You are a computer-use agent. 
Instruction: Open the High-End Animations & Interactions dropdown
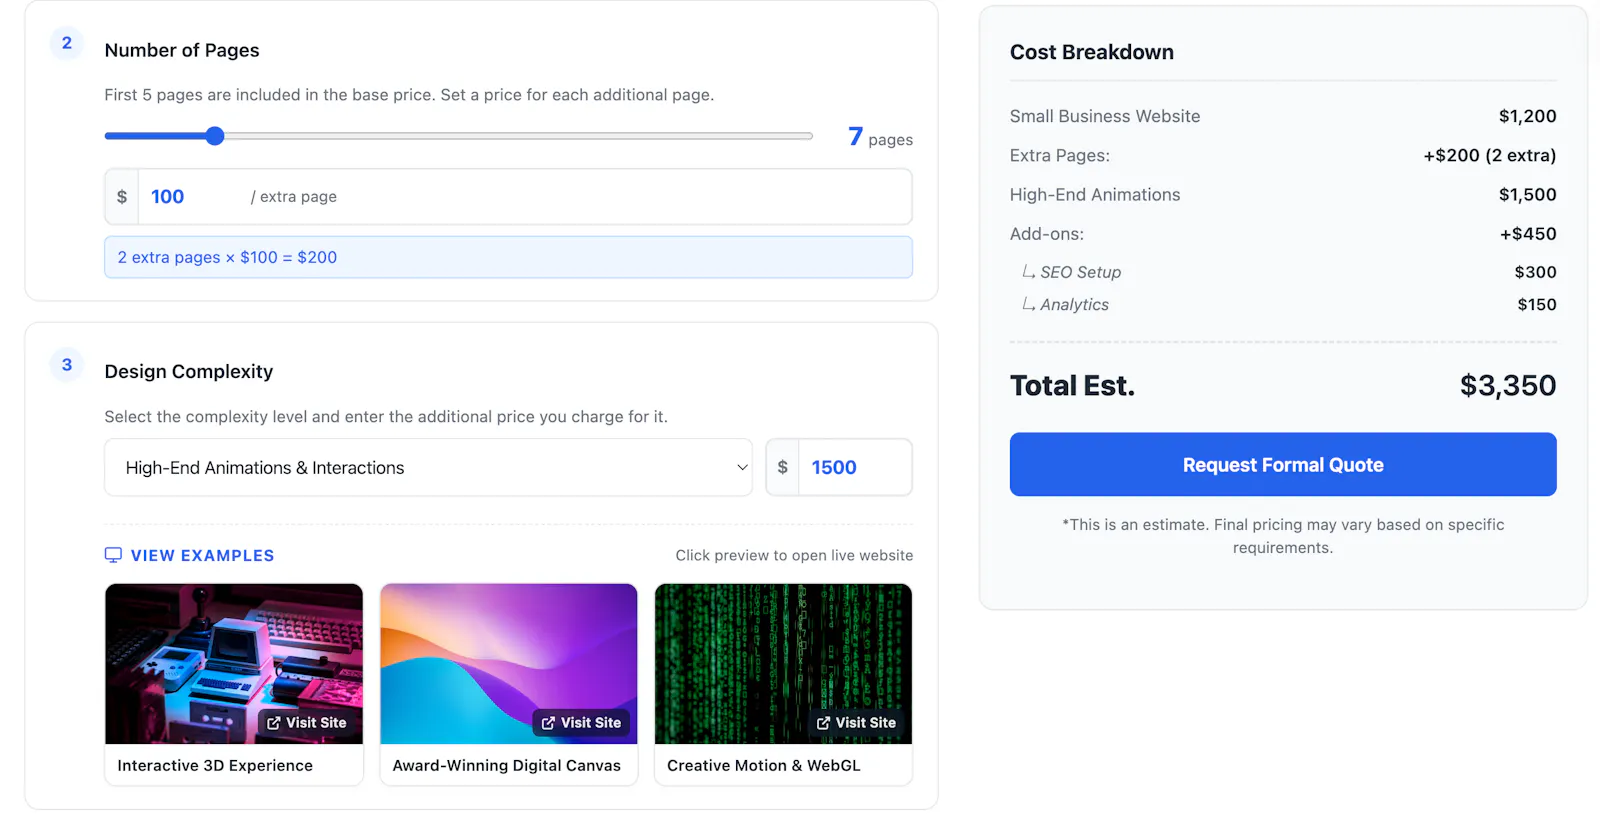pos(428,467)
